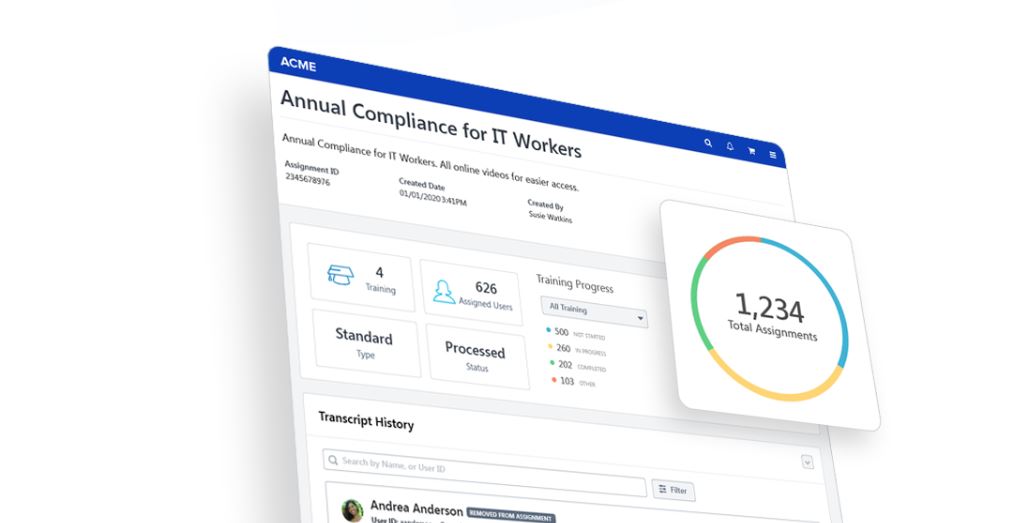This screenshot has height=523, width=1013.
Task: Click the Removed From Assignment badge
Action: coord(510,515)
